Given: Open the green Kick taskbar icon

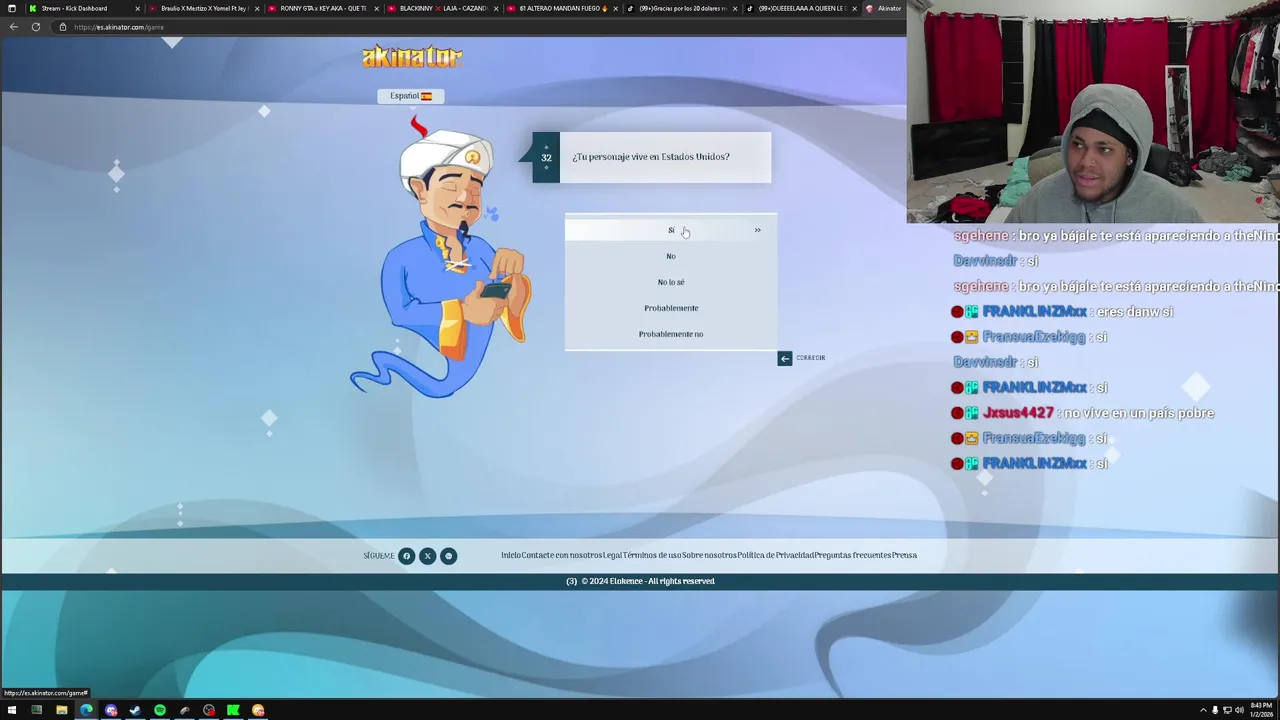Looking at the screenshot, I should (x=233, y=710).
